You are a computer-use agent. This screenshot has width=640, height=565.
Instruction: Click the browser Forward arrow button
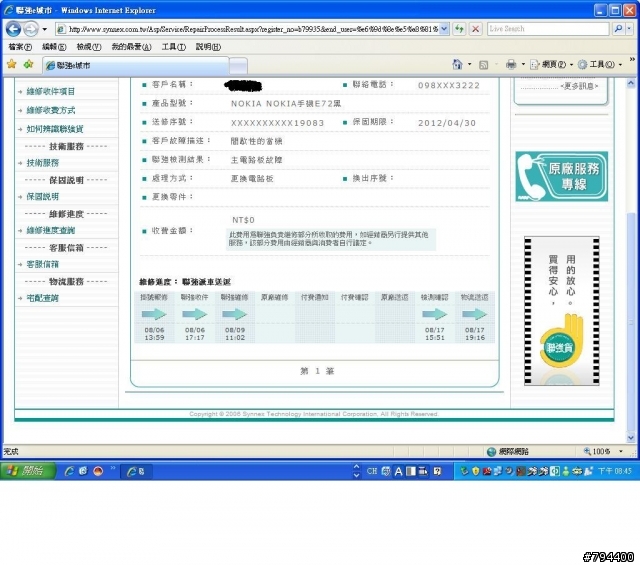31,29
